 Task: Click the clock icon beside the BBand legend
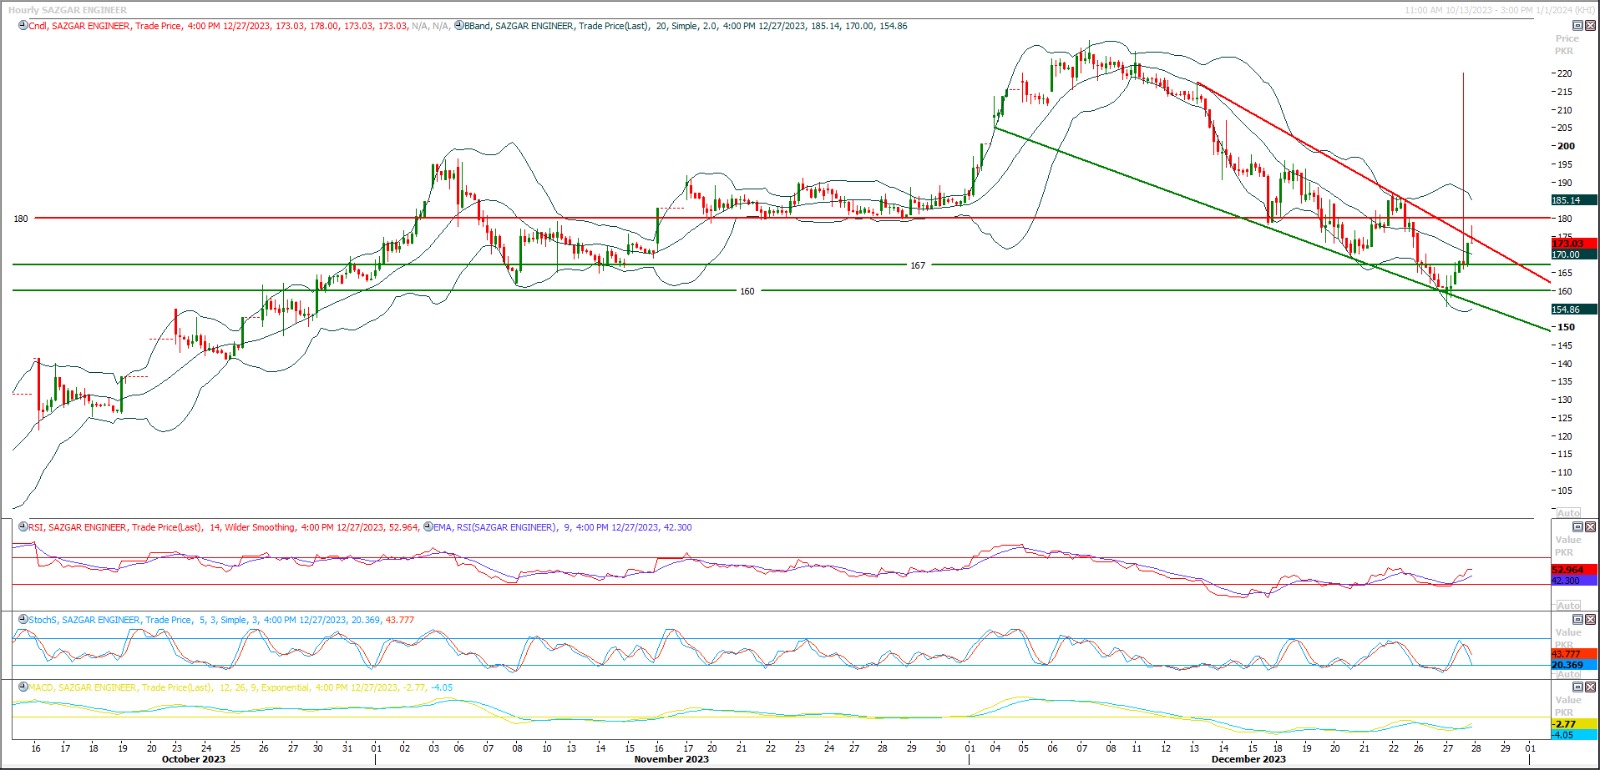(459, 26)
